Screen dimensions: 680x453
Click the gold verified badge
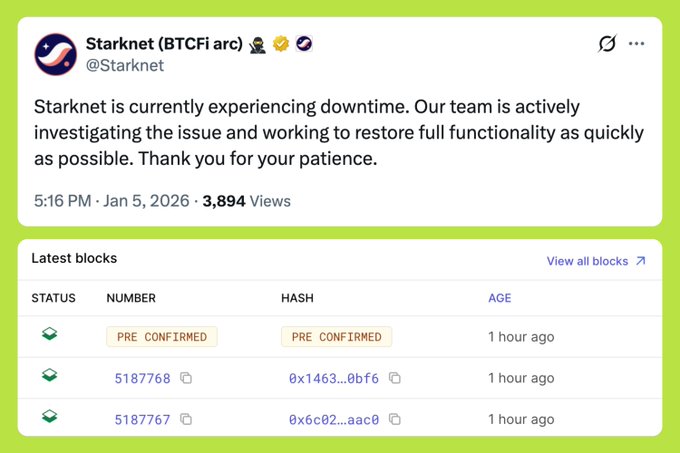tap(281, 44)
